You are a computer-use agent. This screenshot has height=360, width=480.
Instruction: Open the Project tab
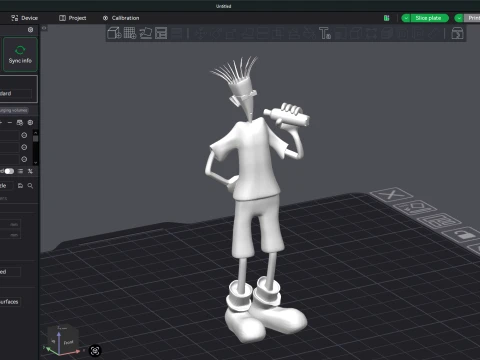73,18
